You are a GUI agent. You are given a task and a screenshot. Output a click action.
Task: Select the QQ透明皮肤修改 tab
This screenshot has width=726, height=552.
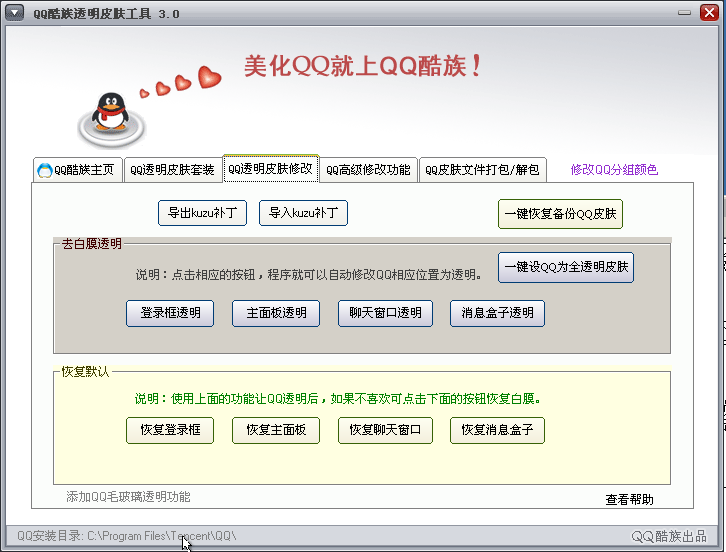pyautogui.click(x=271, y=169)
